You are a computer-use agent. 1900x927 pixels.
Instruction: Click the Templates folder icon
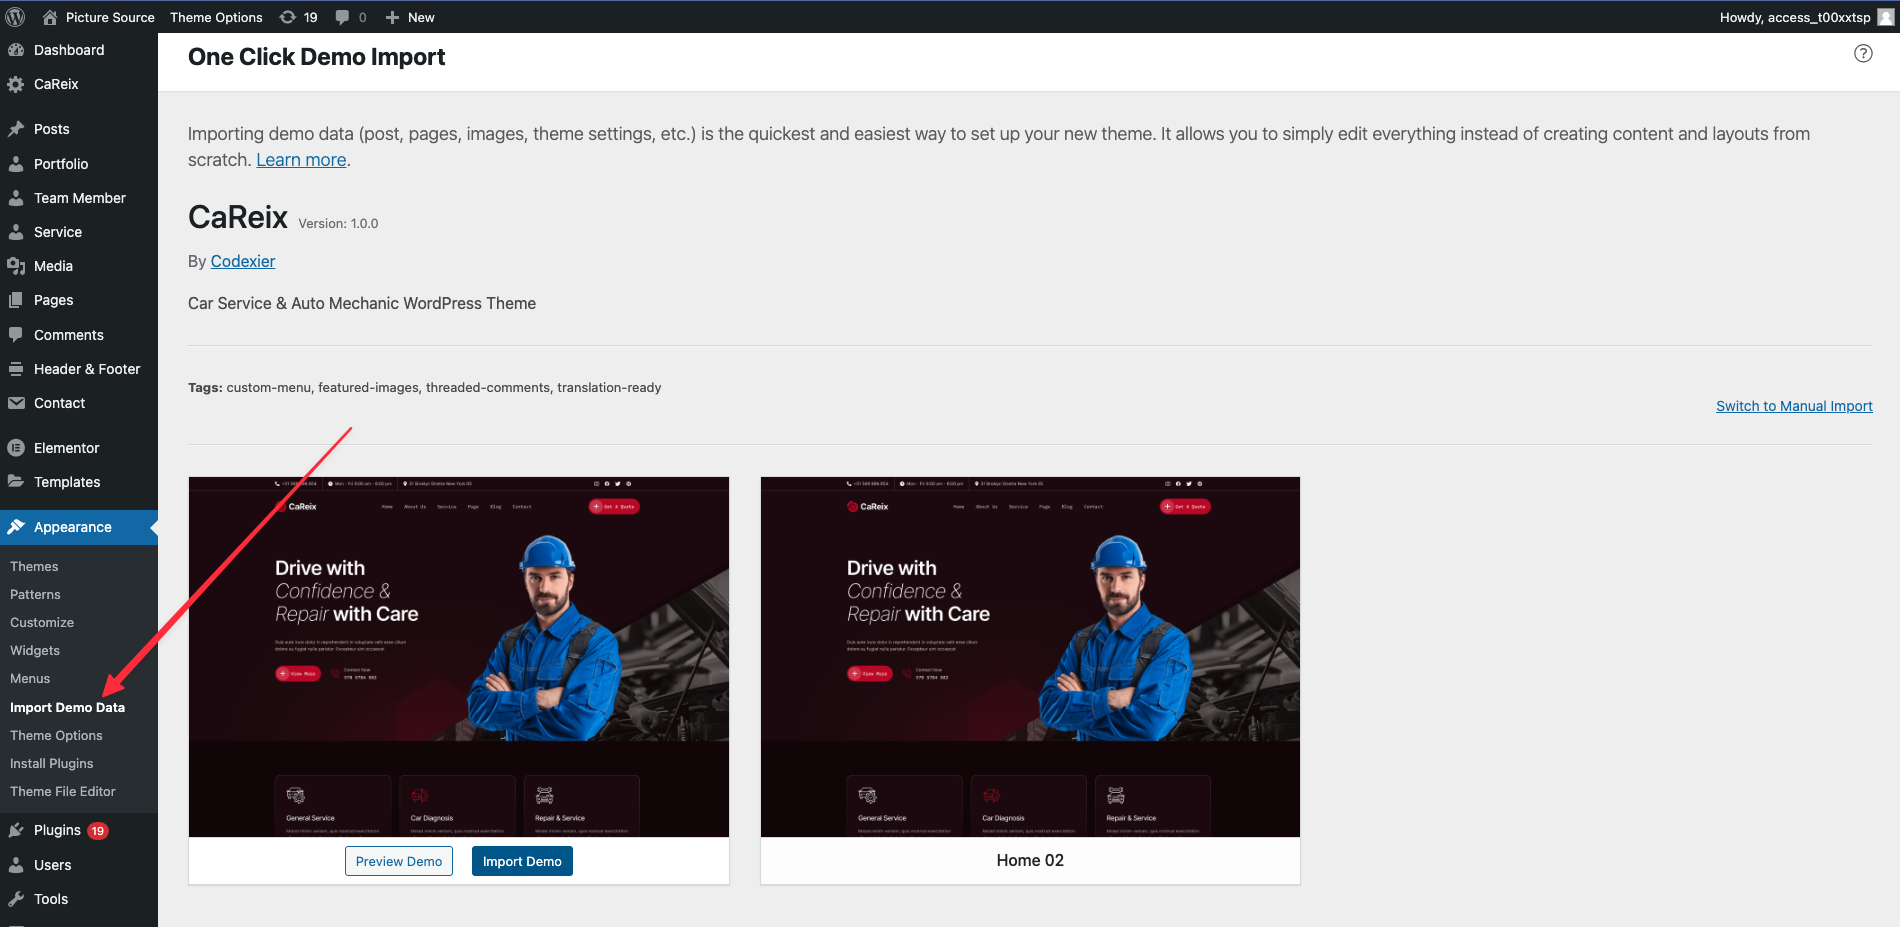(x=16, y=482)
